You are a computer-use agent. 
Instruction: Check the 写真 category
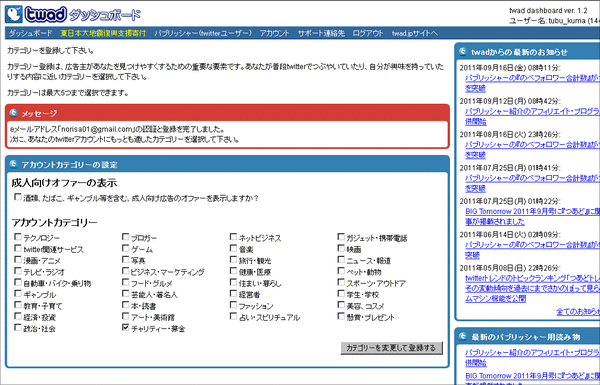pyautogui.click(x=126, y=259)
